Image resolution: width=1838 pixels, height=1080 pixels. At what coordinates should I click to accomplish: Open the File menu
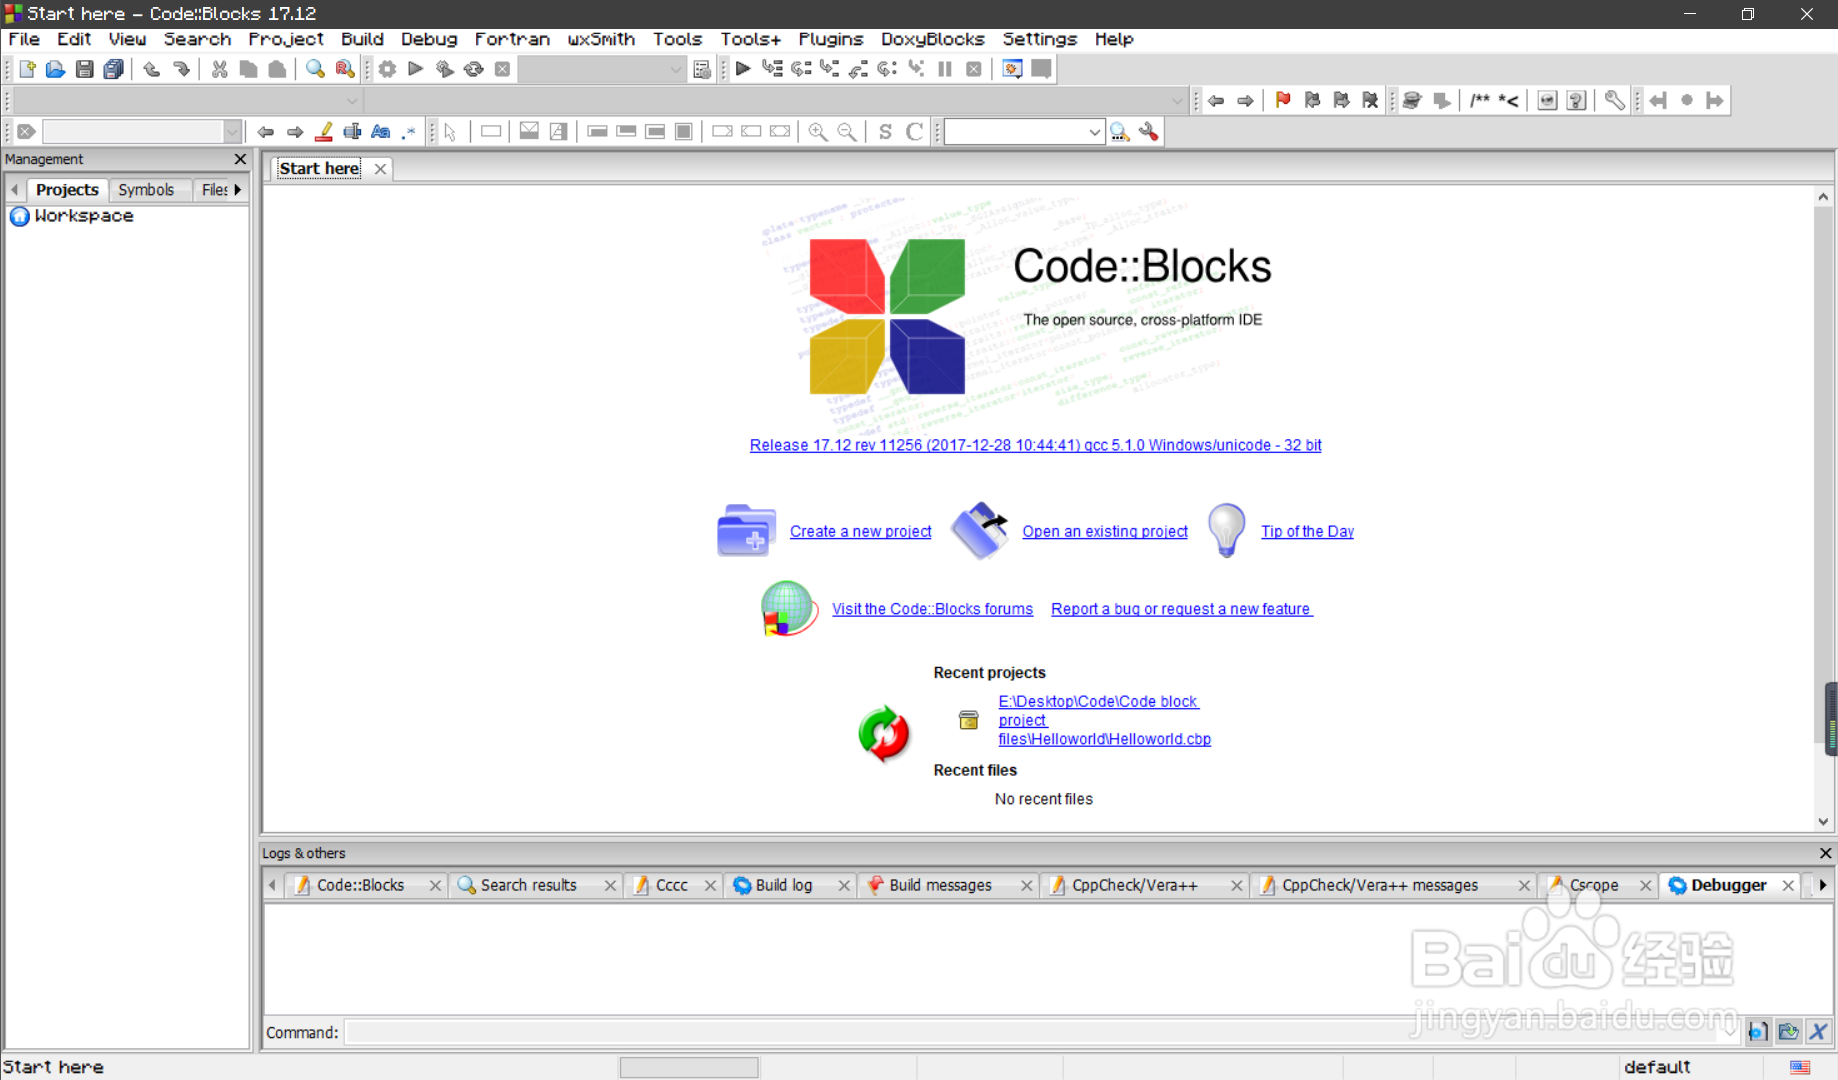point(24,39)
